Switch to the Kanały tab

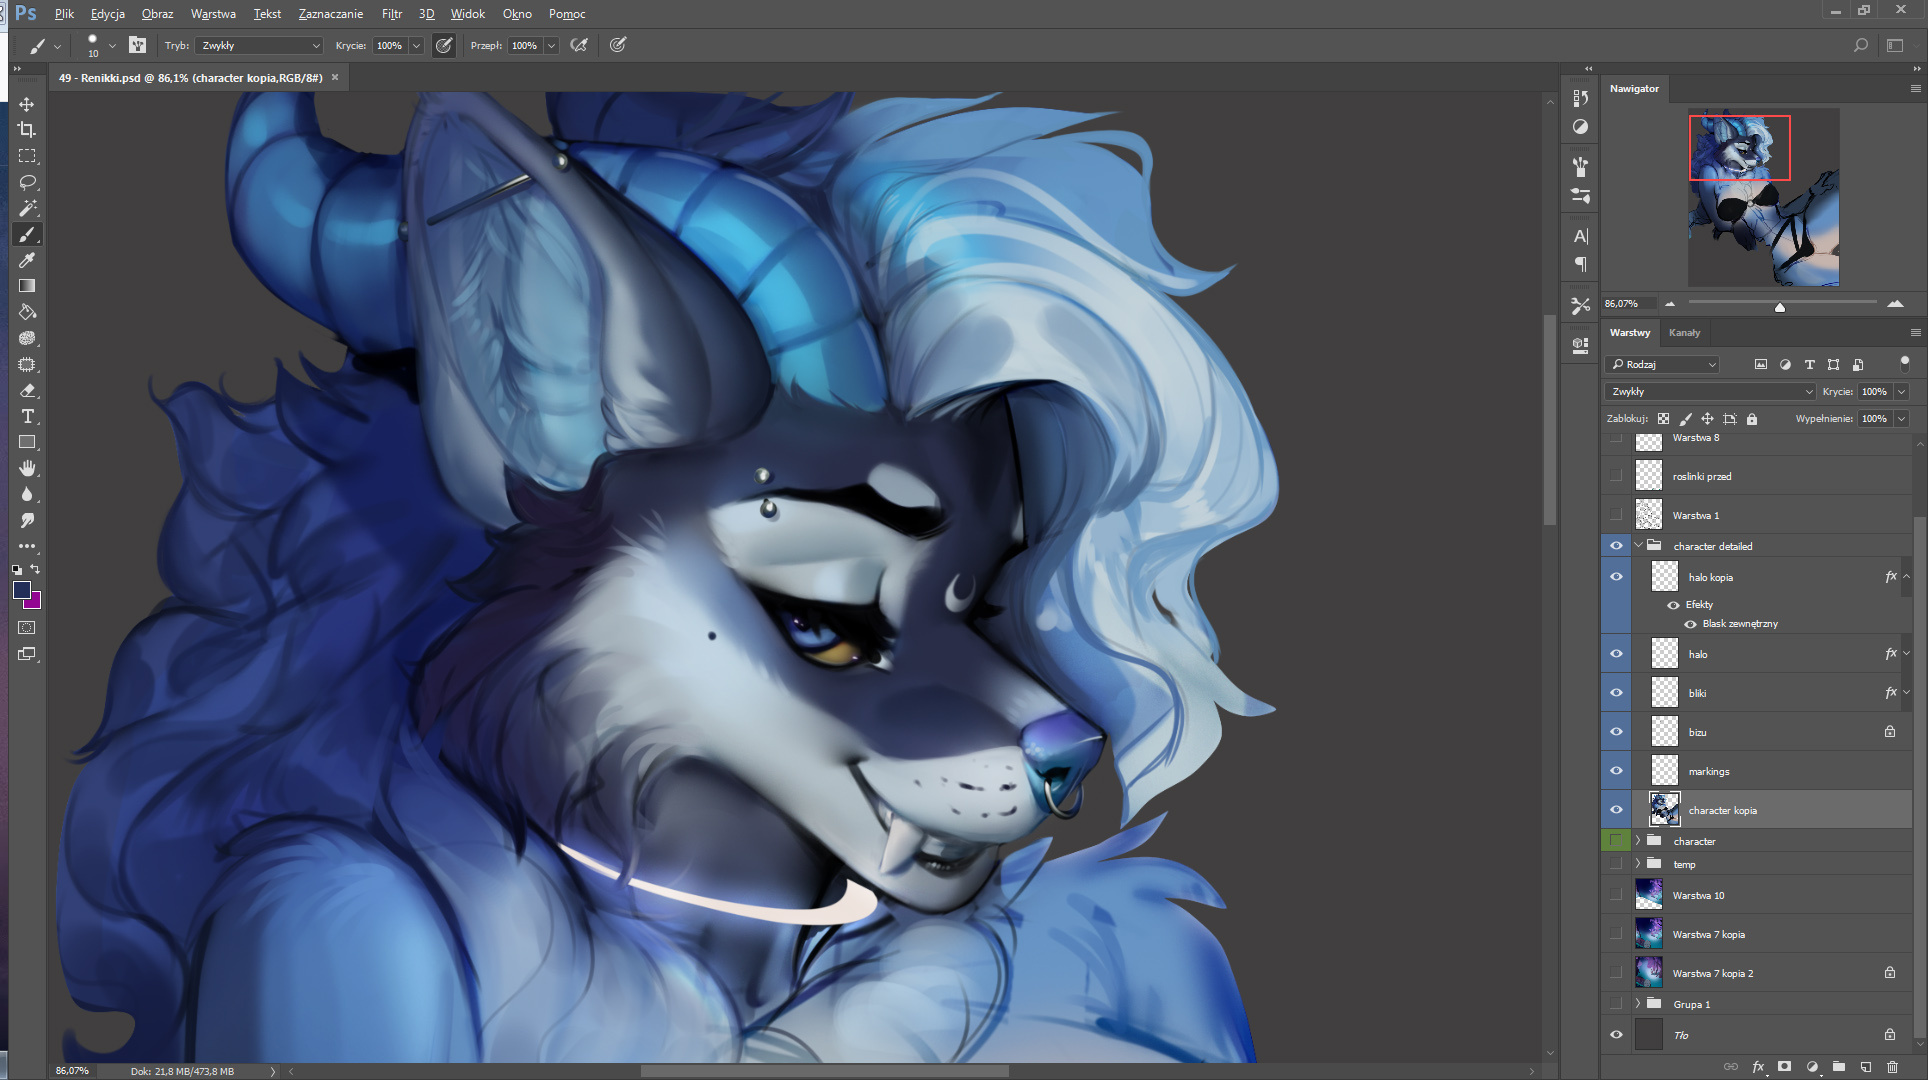[1684, 333]
